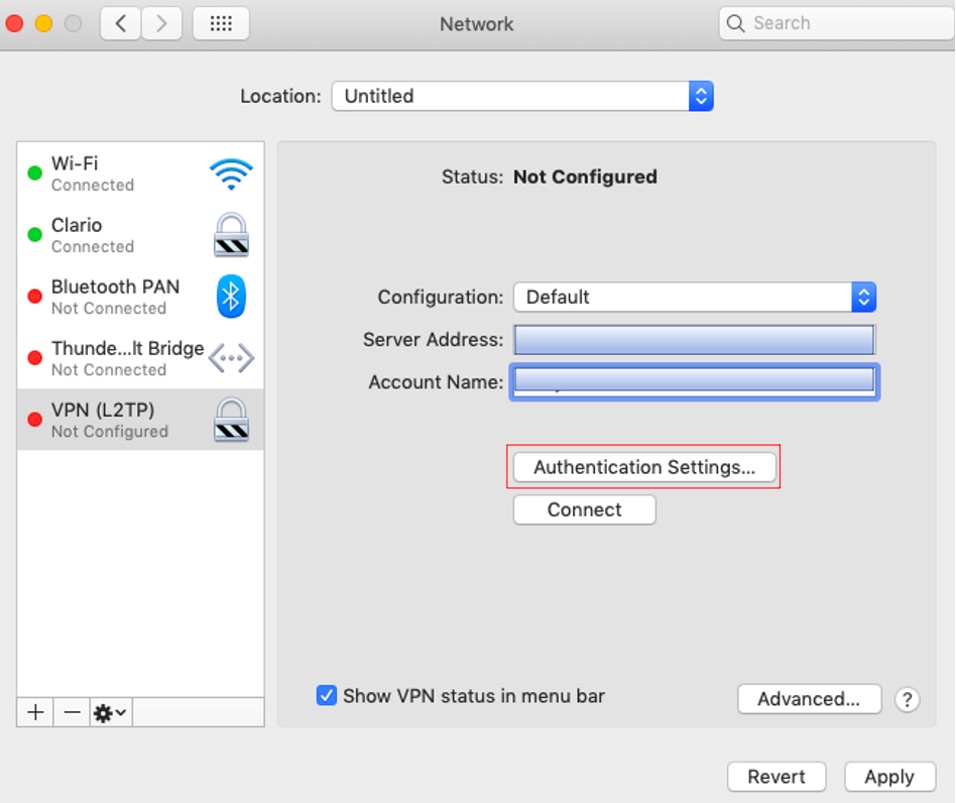Click the VPN (L2TP) lock icon
The height and width of the screenshot is (803, 956).
point(231,419)
